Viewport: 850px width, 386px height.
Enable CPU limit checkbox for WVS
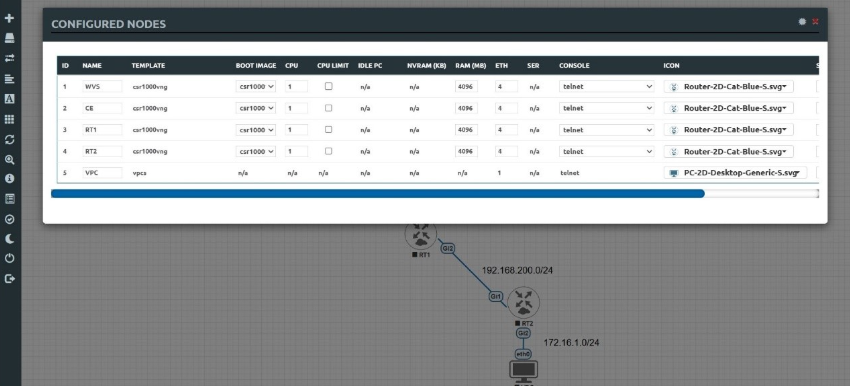coord(329,86)
